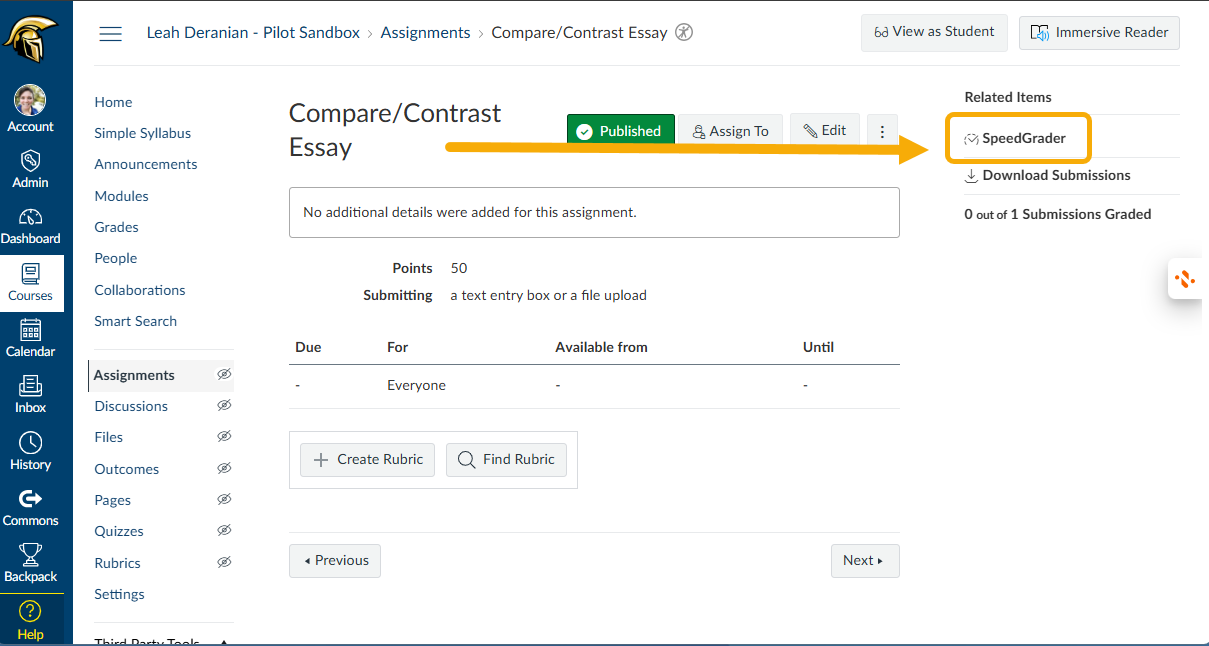
Task: Open Help in global navigation
Action: tap(30, 620)
